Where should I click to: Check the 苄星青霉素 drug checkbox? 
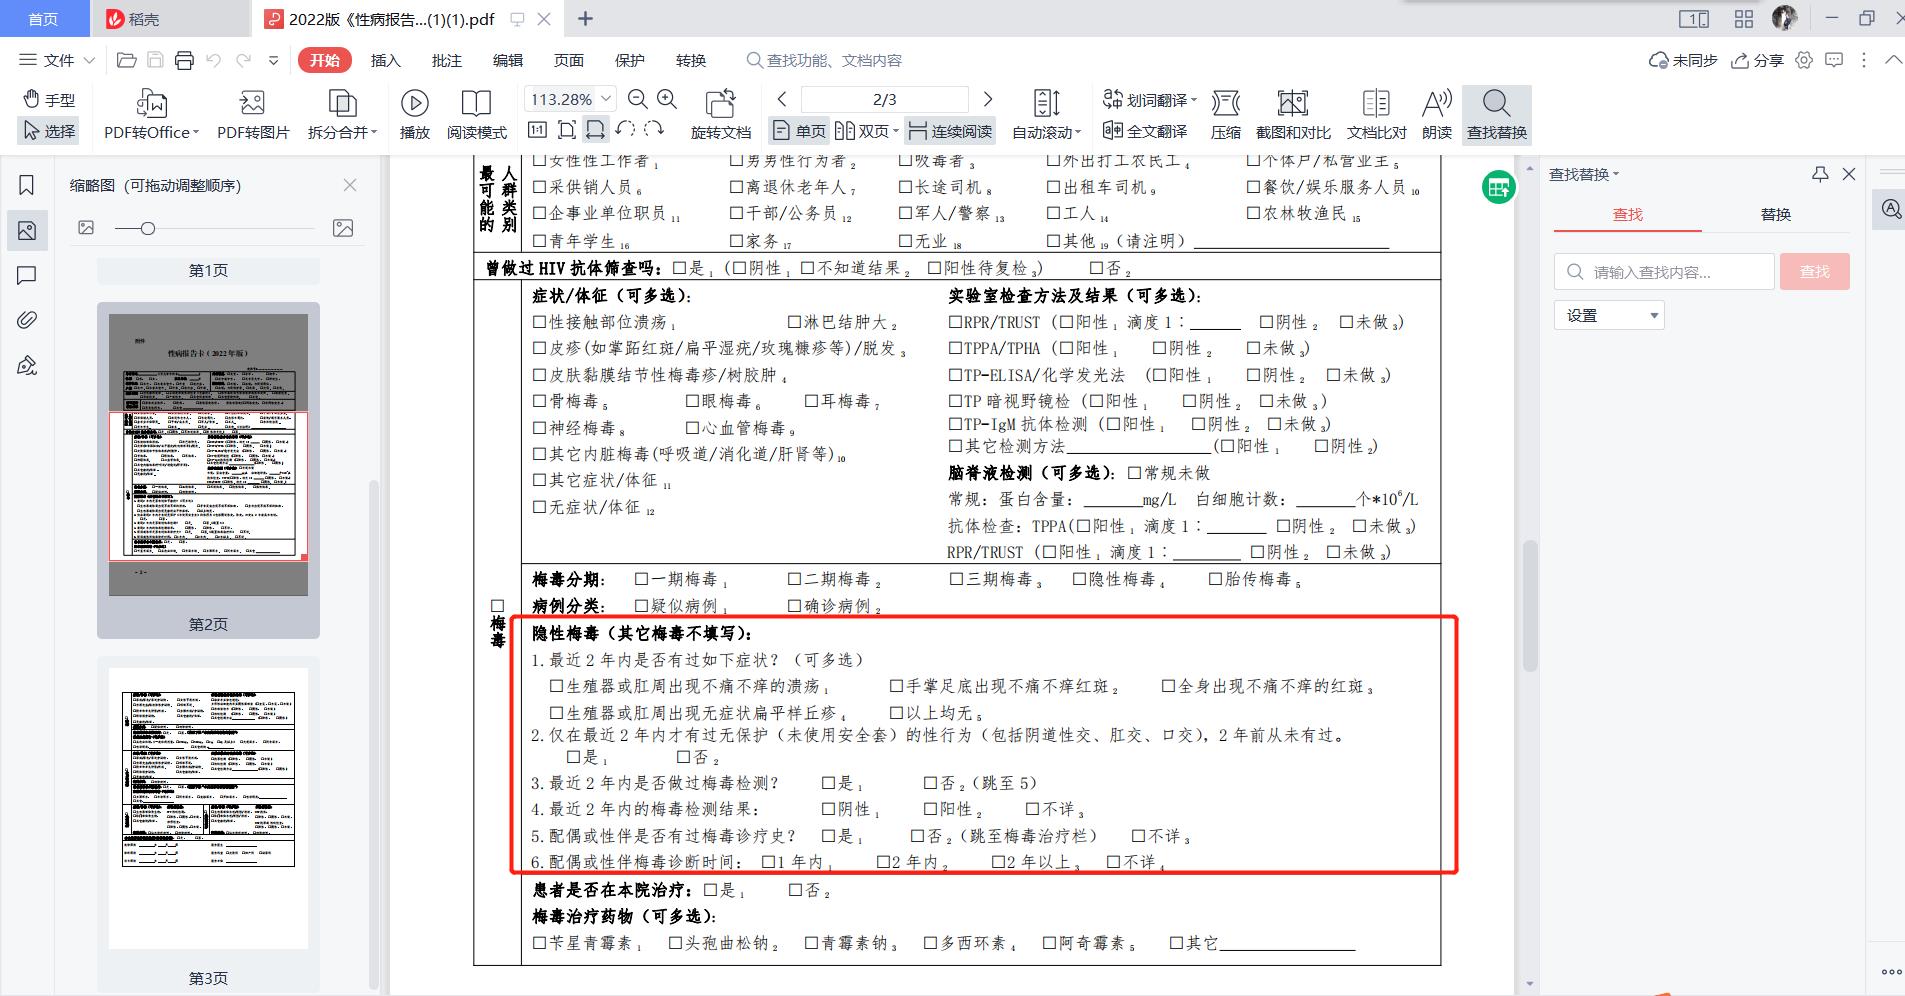click(x=540, y=943)
